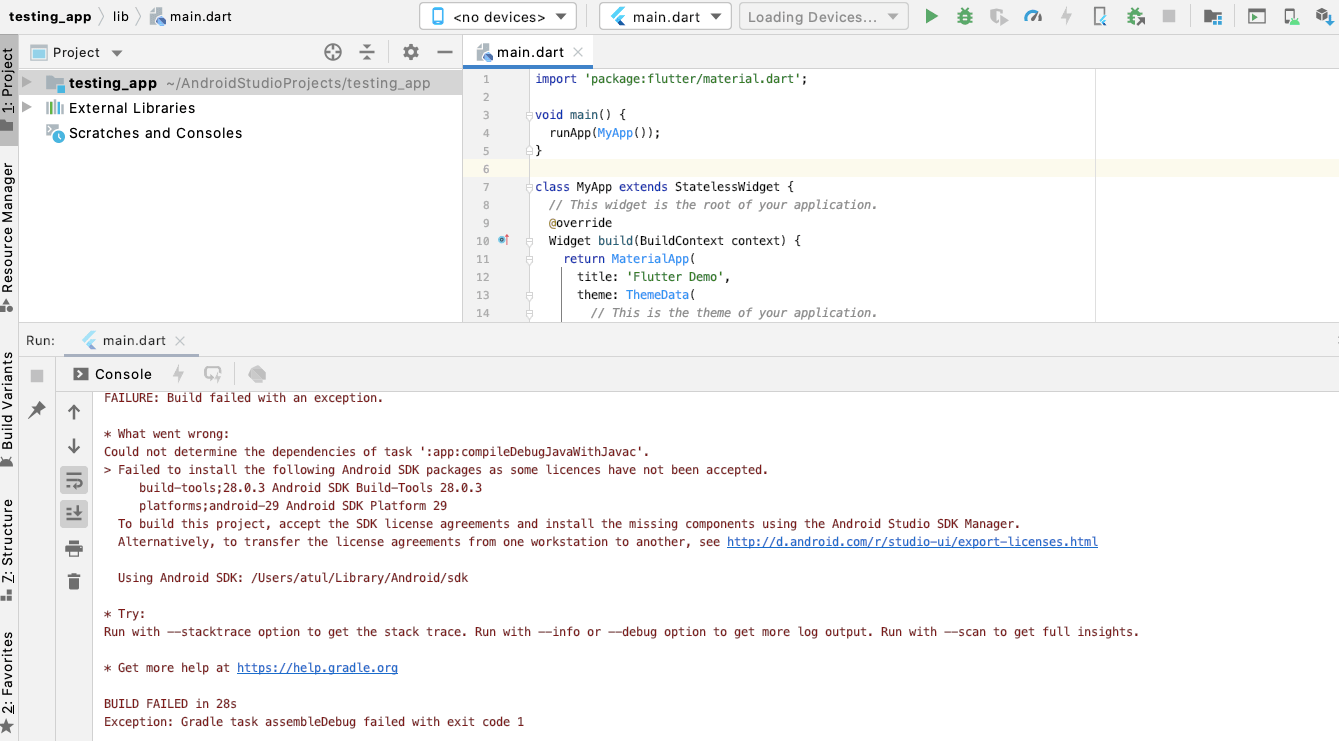The image size is (1339, 741).
Task: Click the gray Stop button in top toolbar
Action: click(x=1168, y=16)
